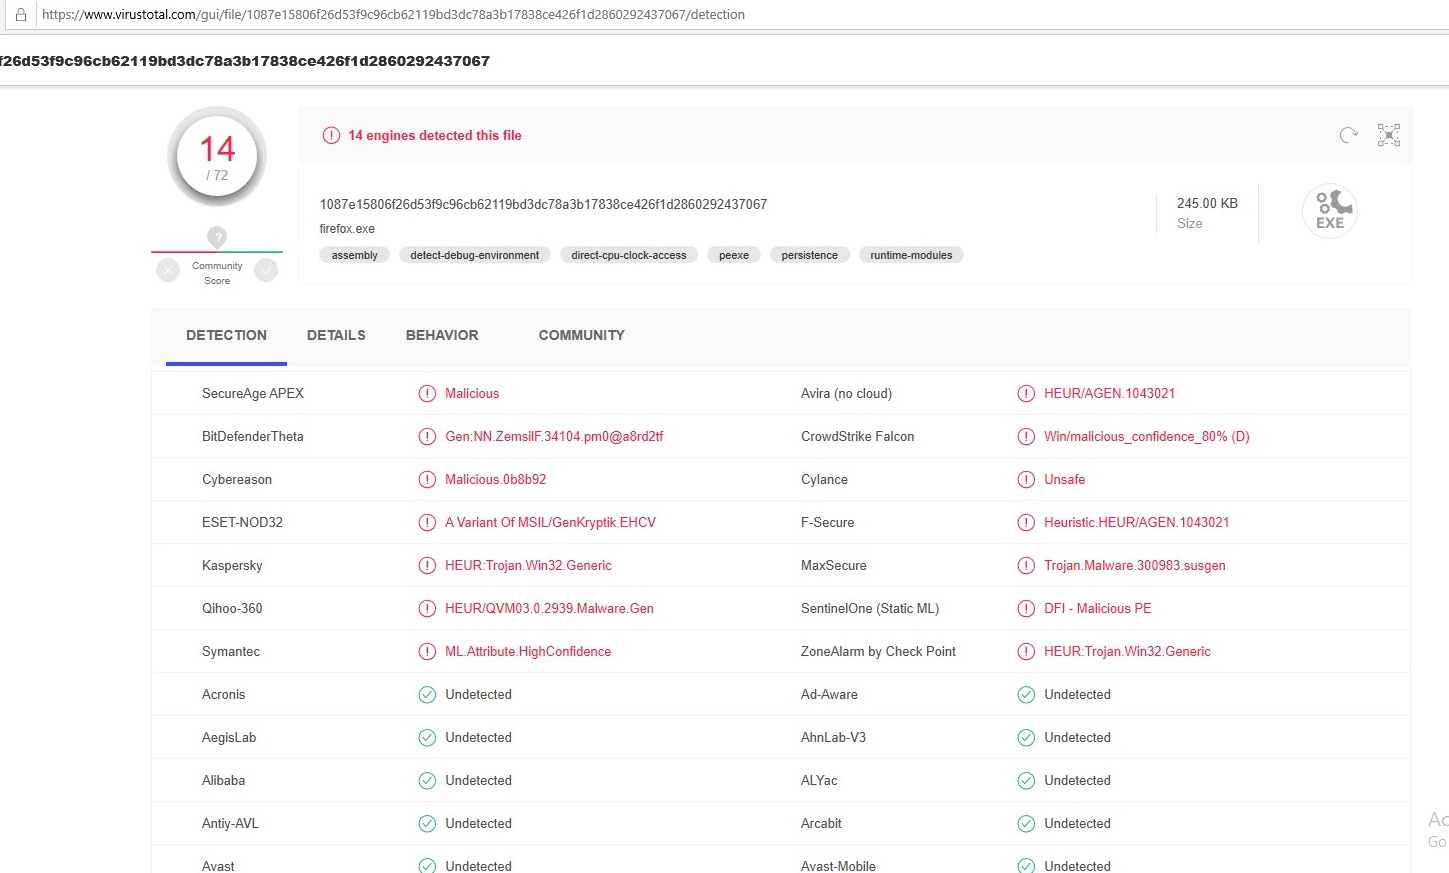Screen dimensions: 1449x873
Task: Switch to the DETAILS tab
Action: click(x=336, y=335)
